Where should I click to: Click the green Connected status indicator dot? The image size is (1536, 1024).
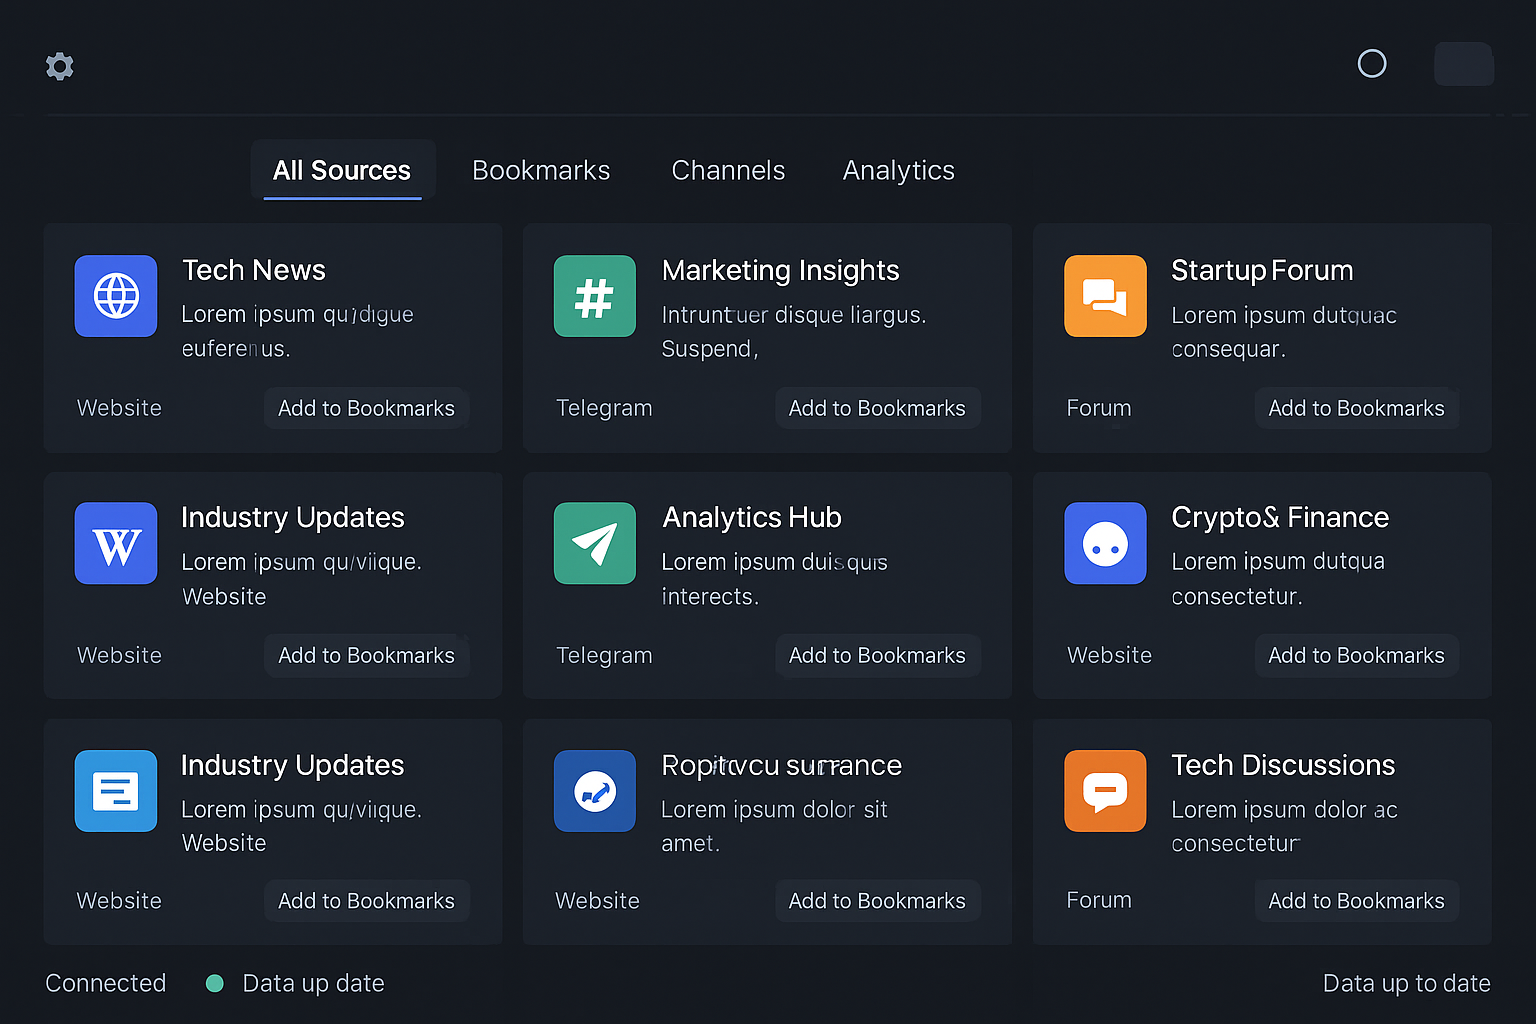click(x=214, y=983)
